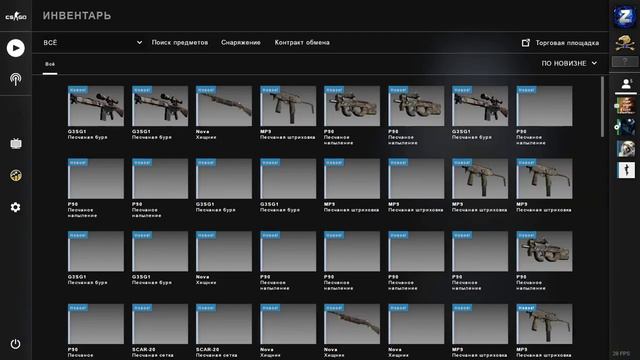Select Nova item with visible shotgun in bottom row
The image size is (640, 360).
352,331
